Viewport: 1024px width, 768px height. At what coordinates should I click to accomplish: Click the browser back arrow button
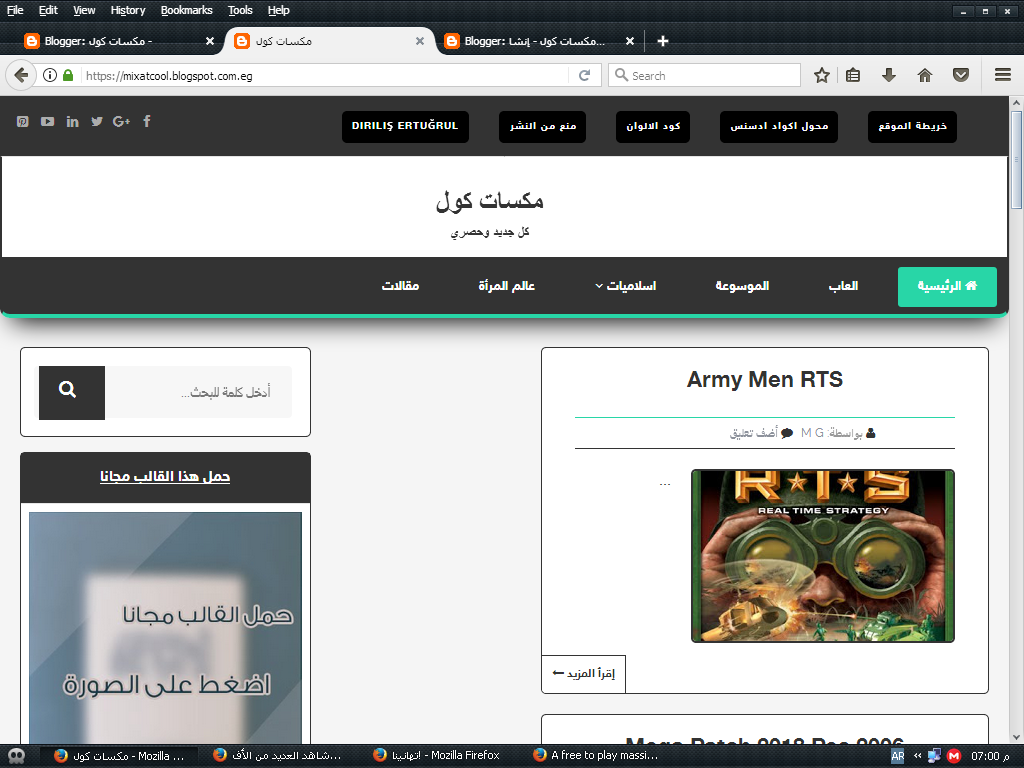tap(21, 75)
